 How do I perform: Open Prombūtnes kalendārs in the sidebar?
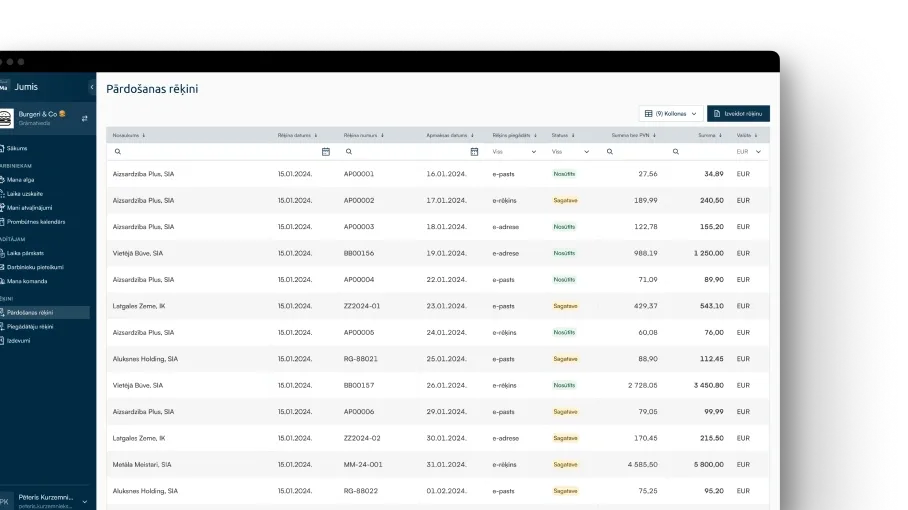35,221
